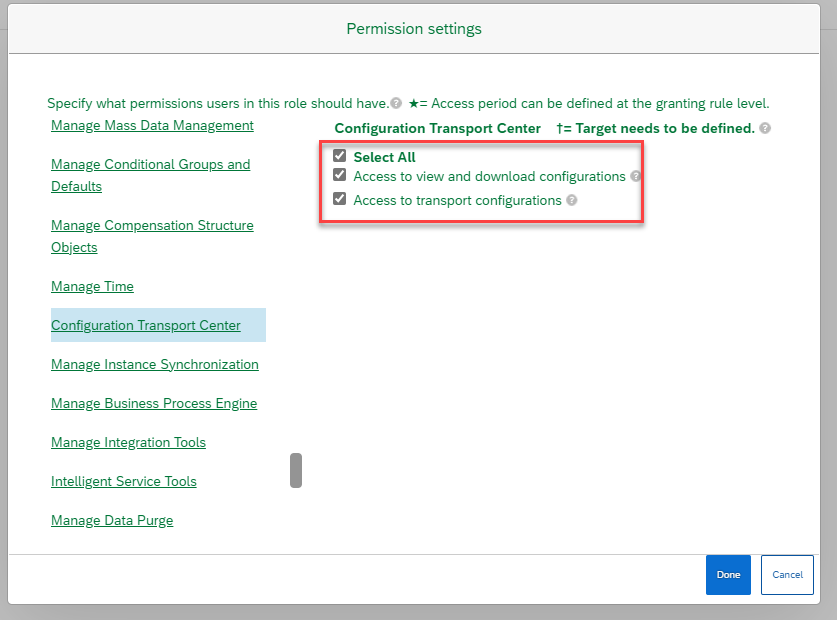Screen dimensions: 837x620
Task: Click the category list scrollbar thumb
Action: point(296,470)
